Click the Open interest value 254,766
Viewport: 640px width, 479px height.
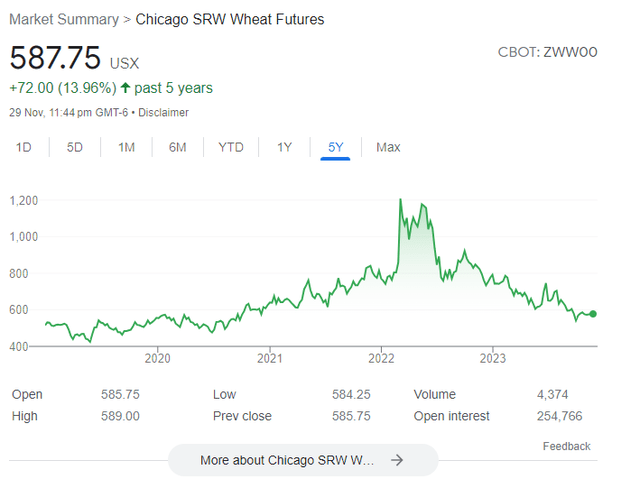click(x=559, y=415)
